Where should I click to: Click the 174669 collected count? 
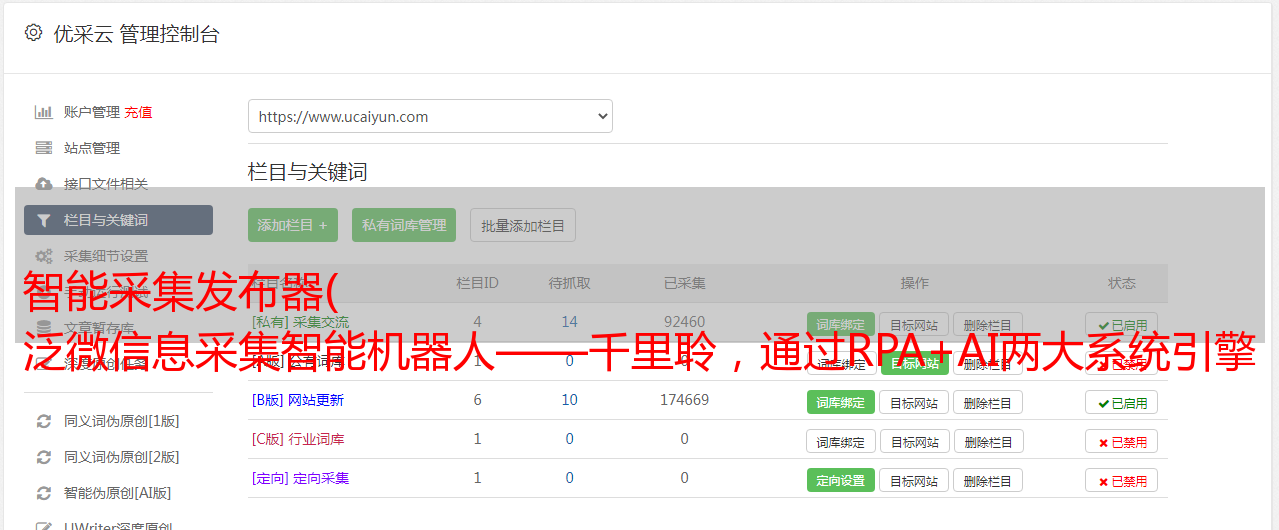click(685, 400)
